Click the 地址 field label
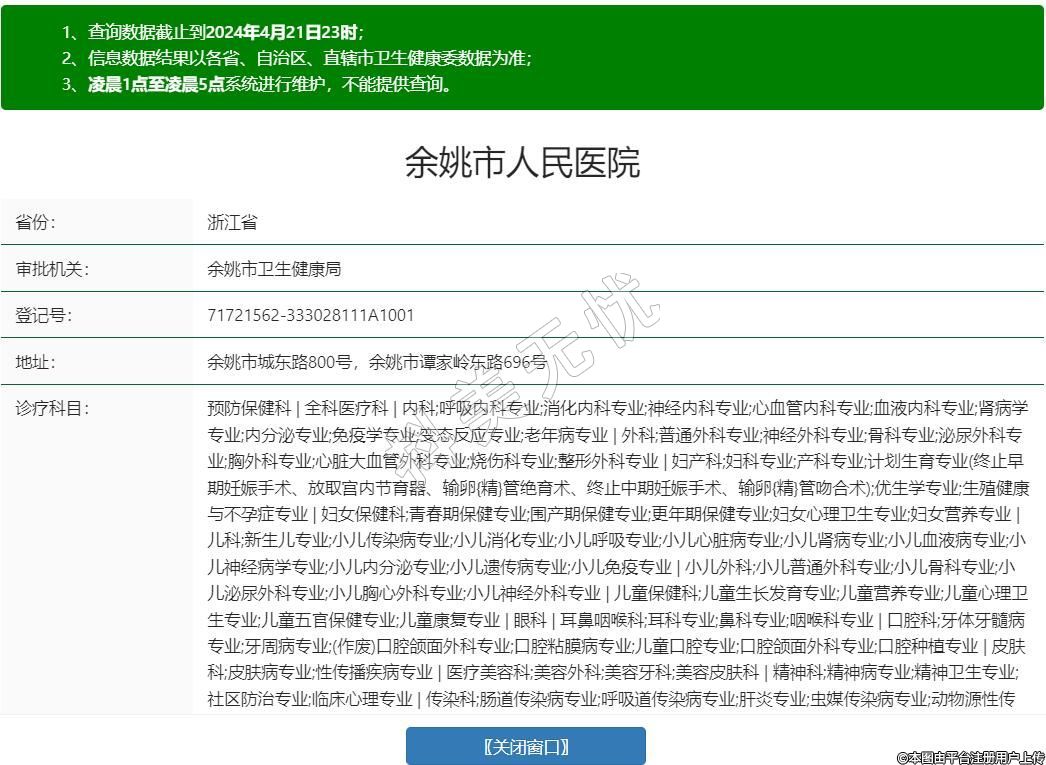Viewport: 1046px width, 765px height. tap(35, 362)
